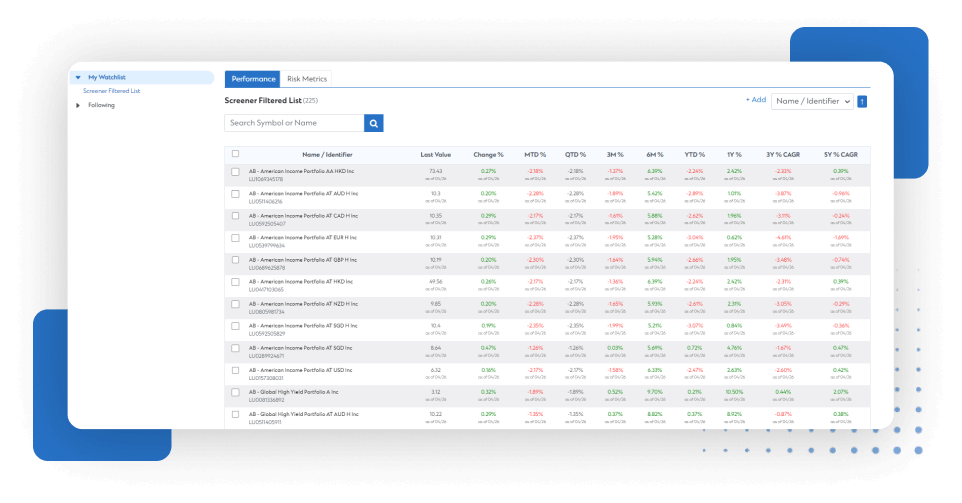This screenshot has height=503, width=962.
Task: Click the Last Value column header
Action: click(436, 155)
